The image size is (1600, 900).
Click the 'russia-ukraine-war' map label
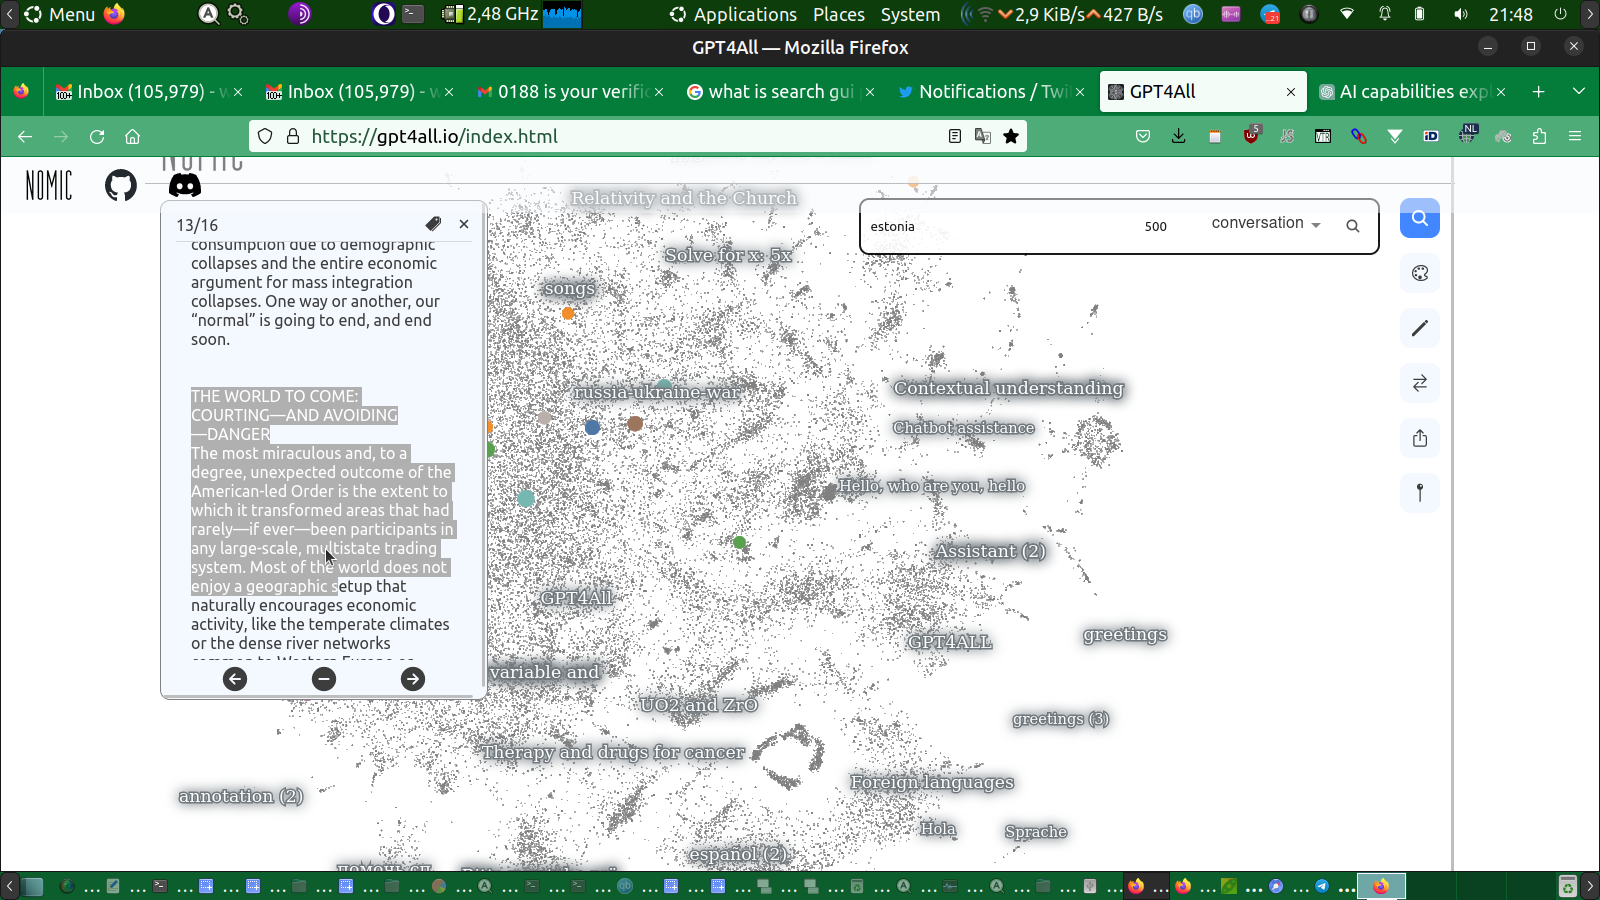tap(657, 392)
